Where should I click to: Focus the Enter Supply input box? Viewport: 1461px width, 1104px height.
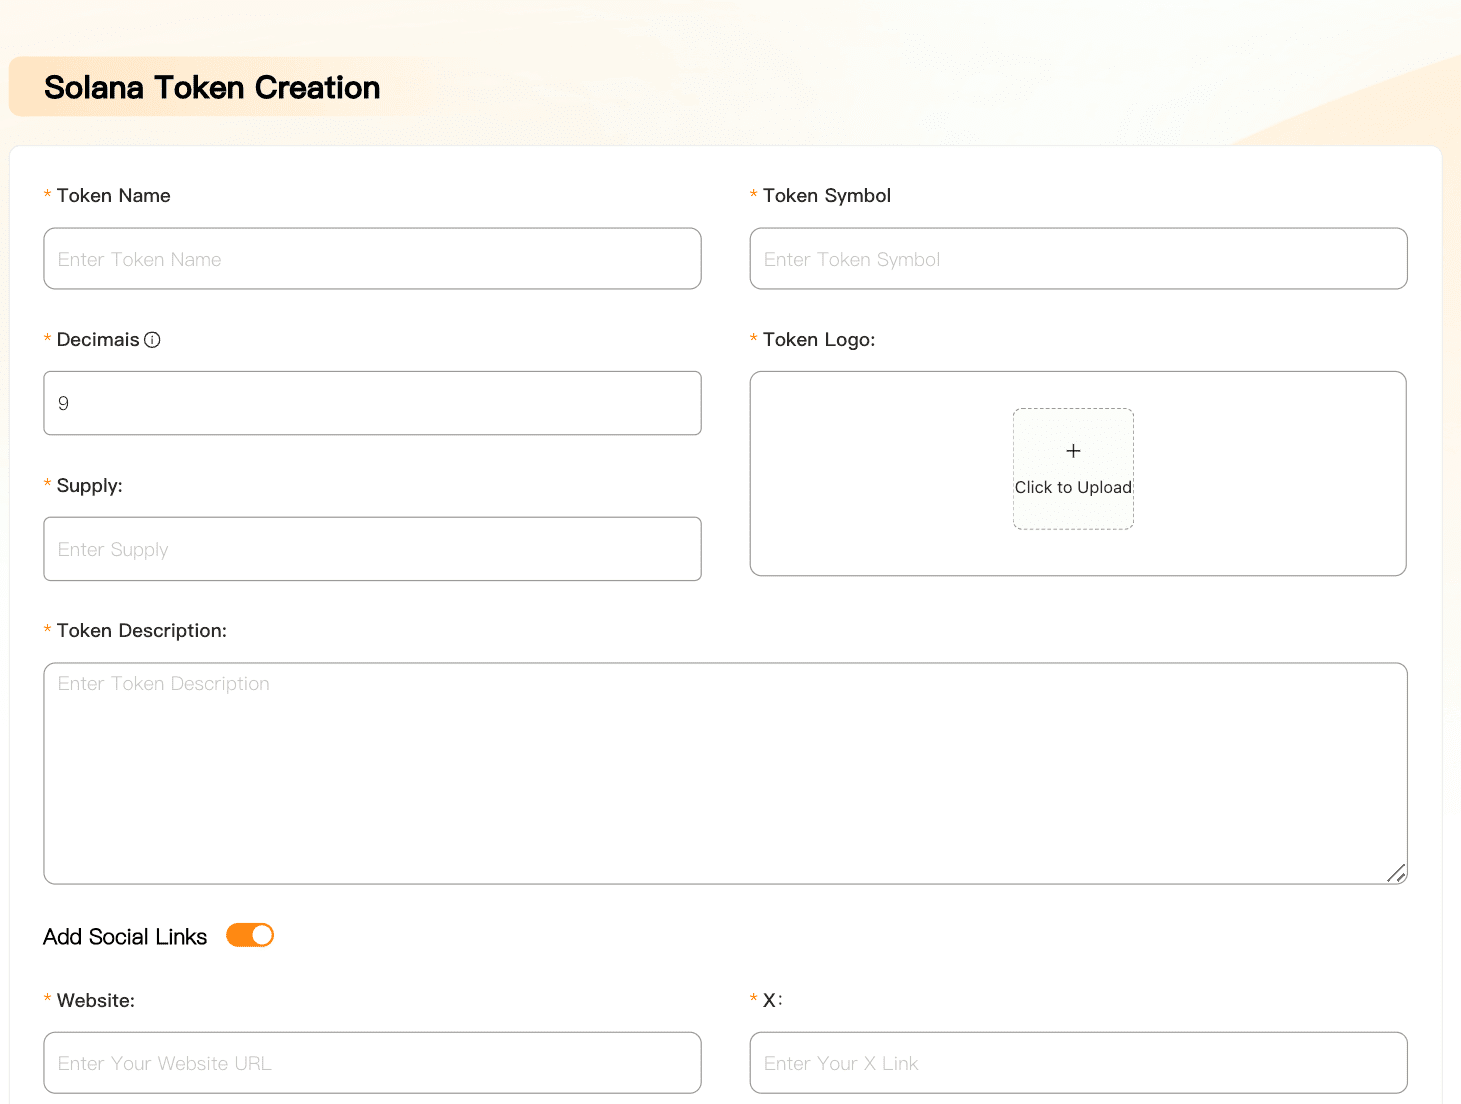click(372, 549)
